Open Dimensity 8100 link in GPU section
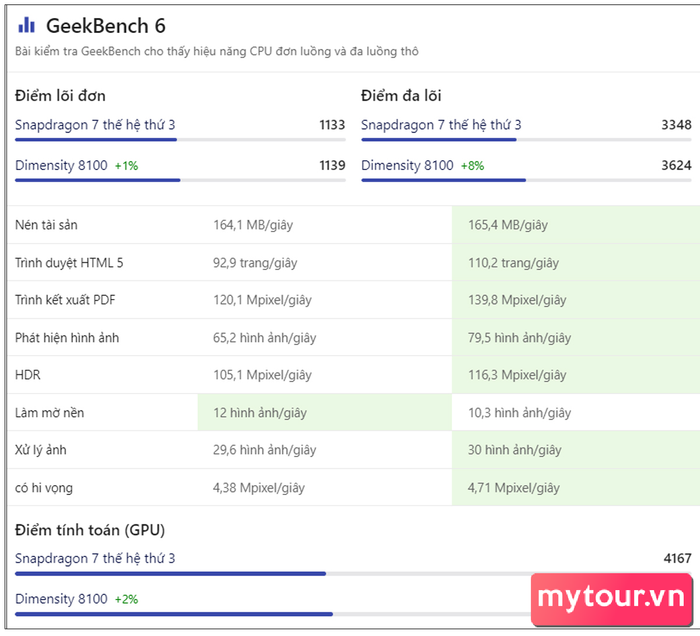The height and width of the screenshot is (636, 700). click(61, 599)
